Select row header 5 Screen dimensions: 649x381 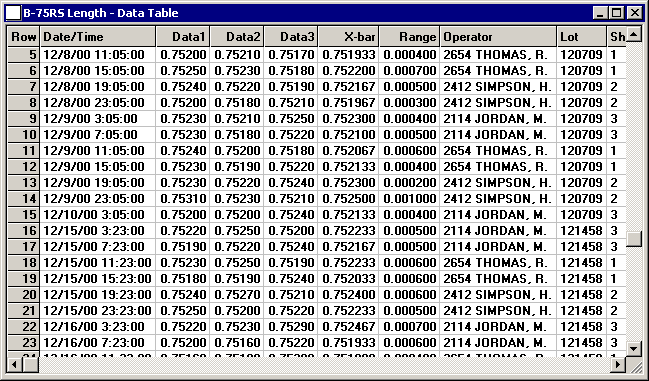24,55
